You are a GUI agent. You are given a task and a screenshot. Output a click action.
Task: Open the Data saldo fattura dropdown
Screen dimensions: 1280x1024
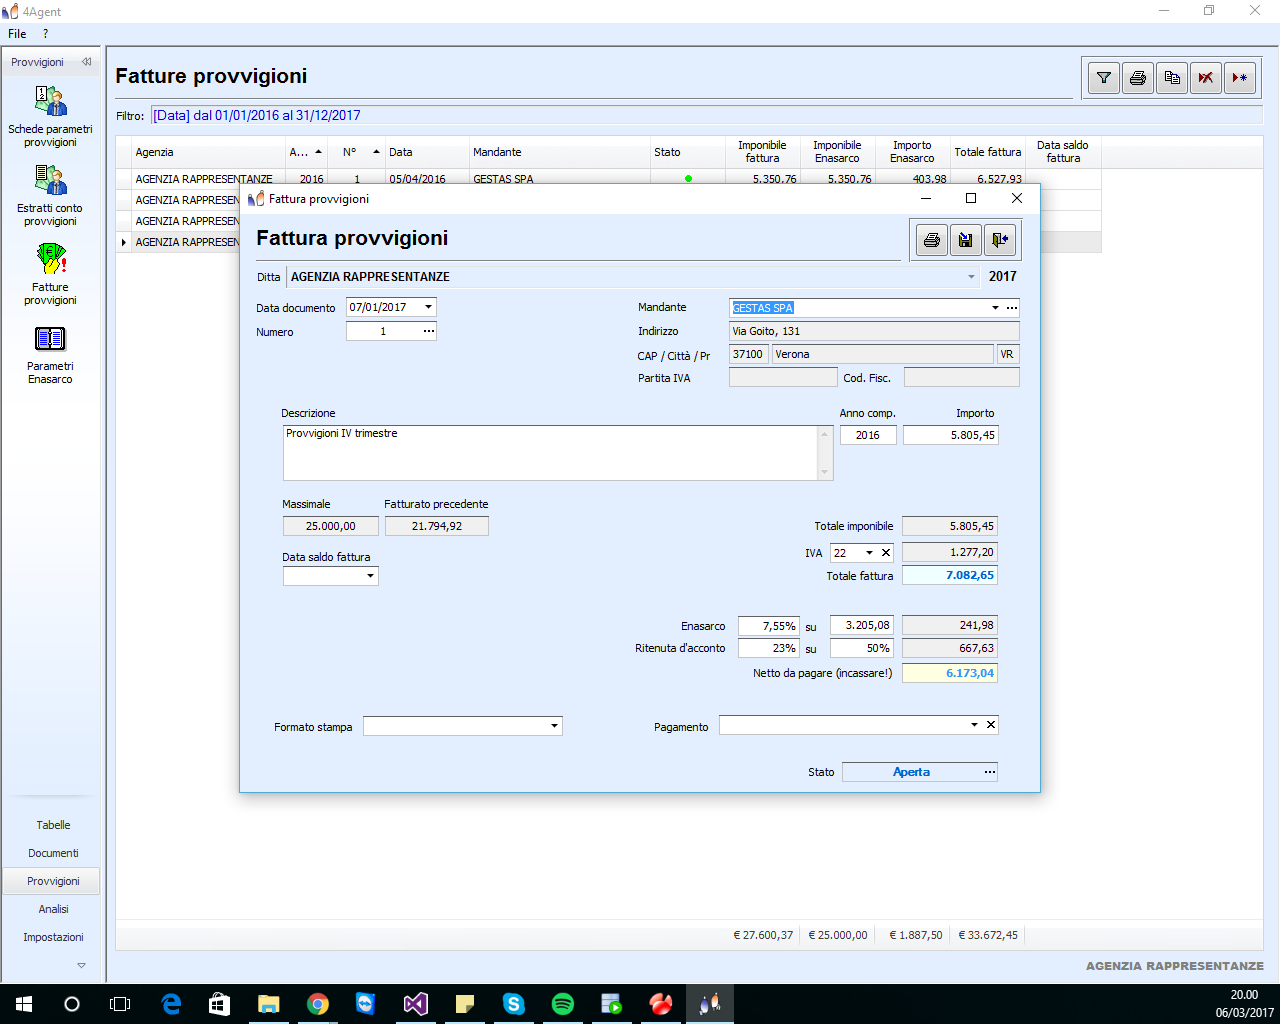tap(371, 576)
